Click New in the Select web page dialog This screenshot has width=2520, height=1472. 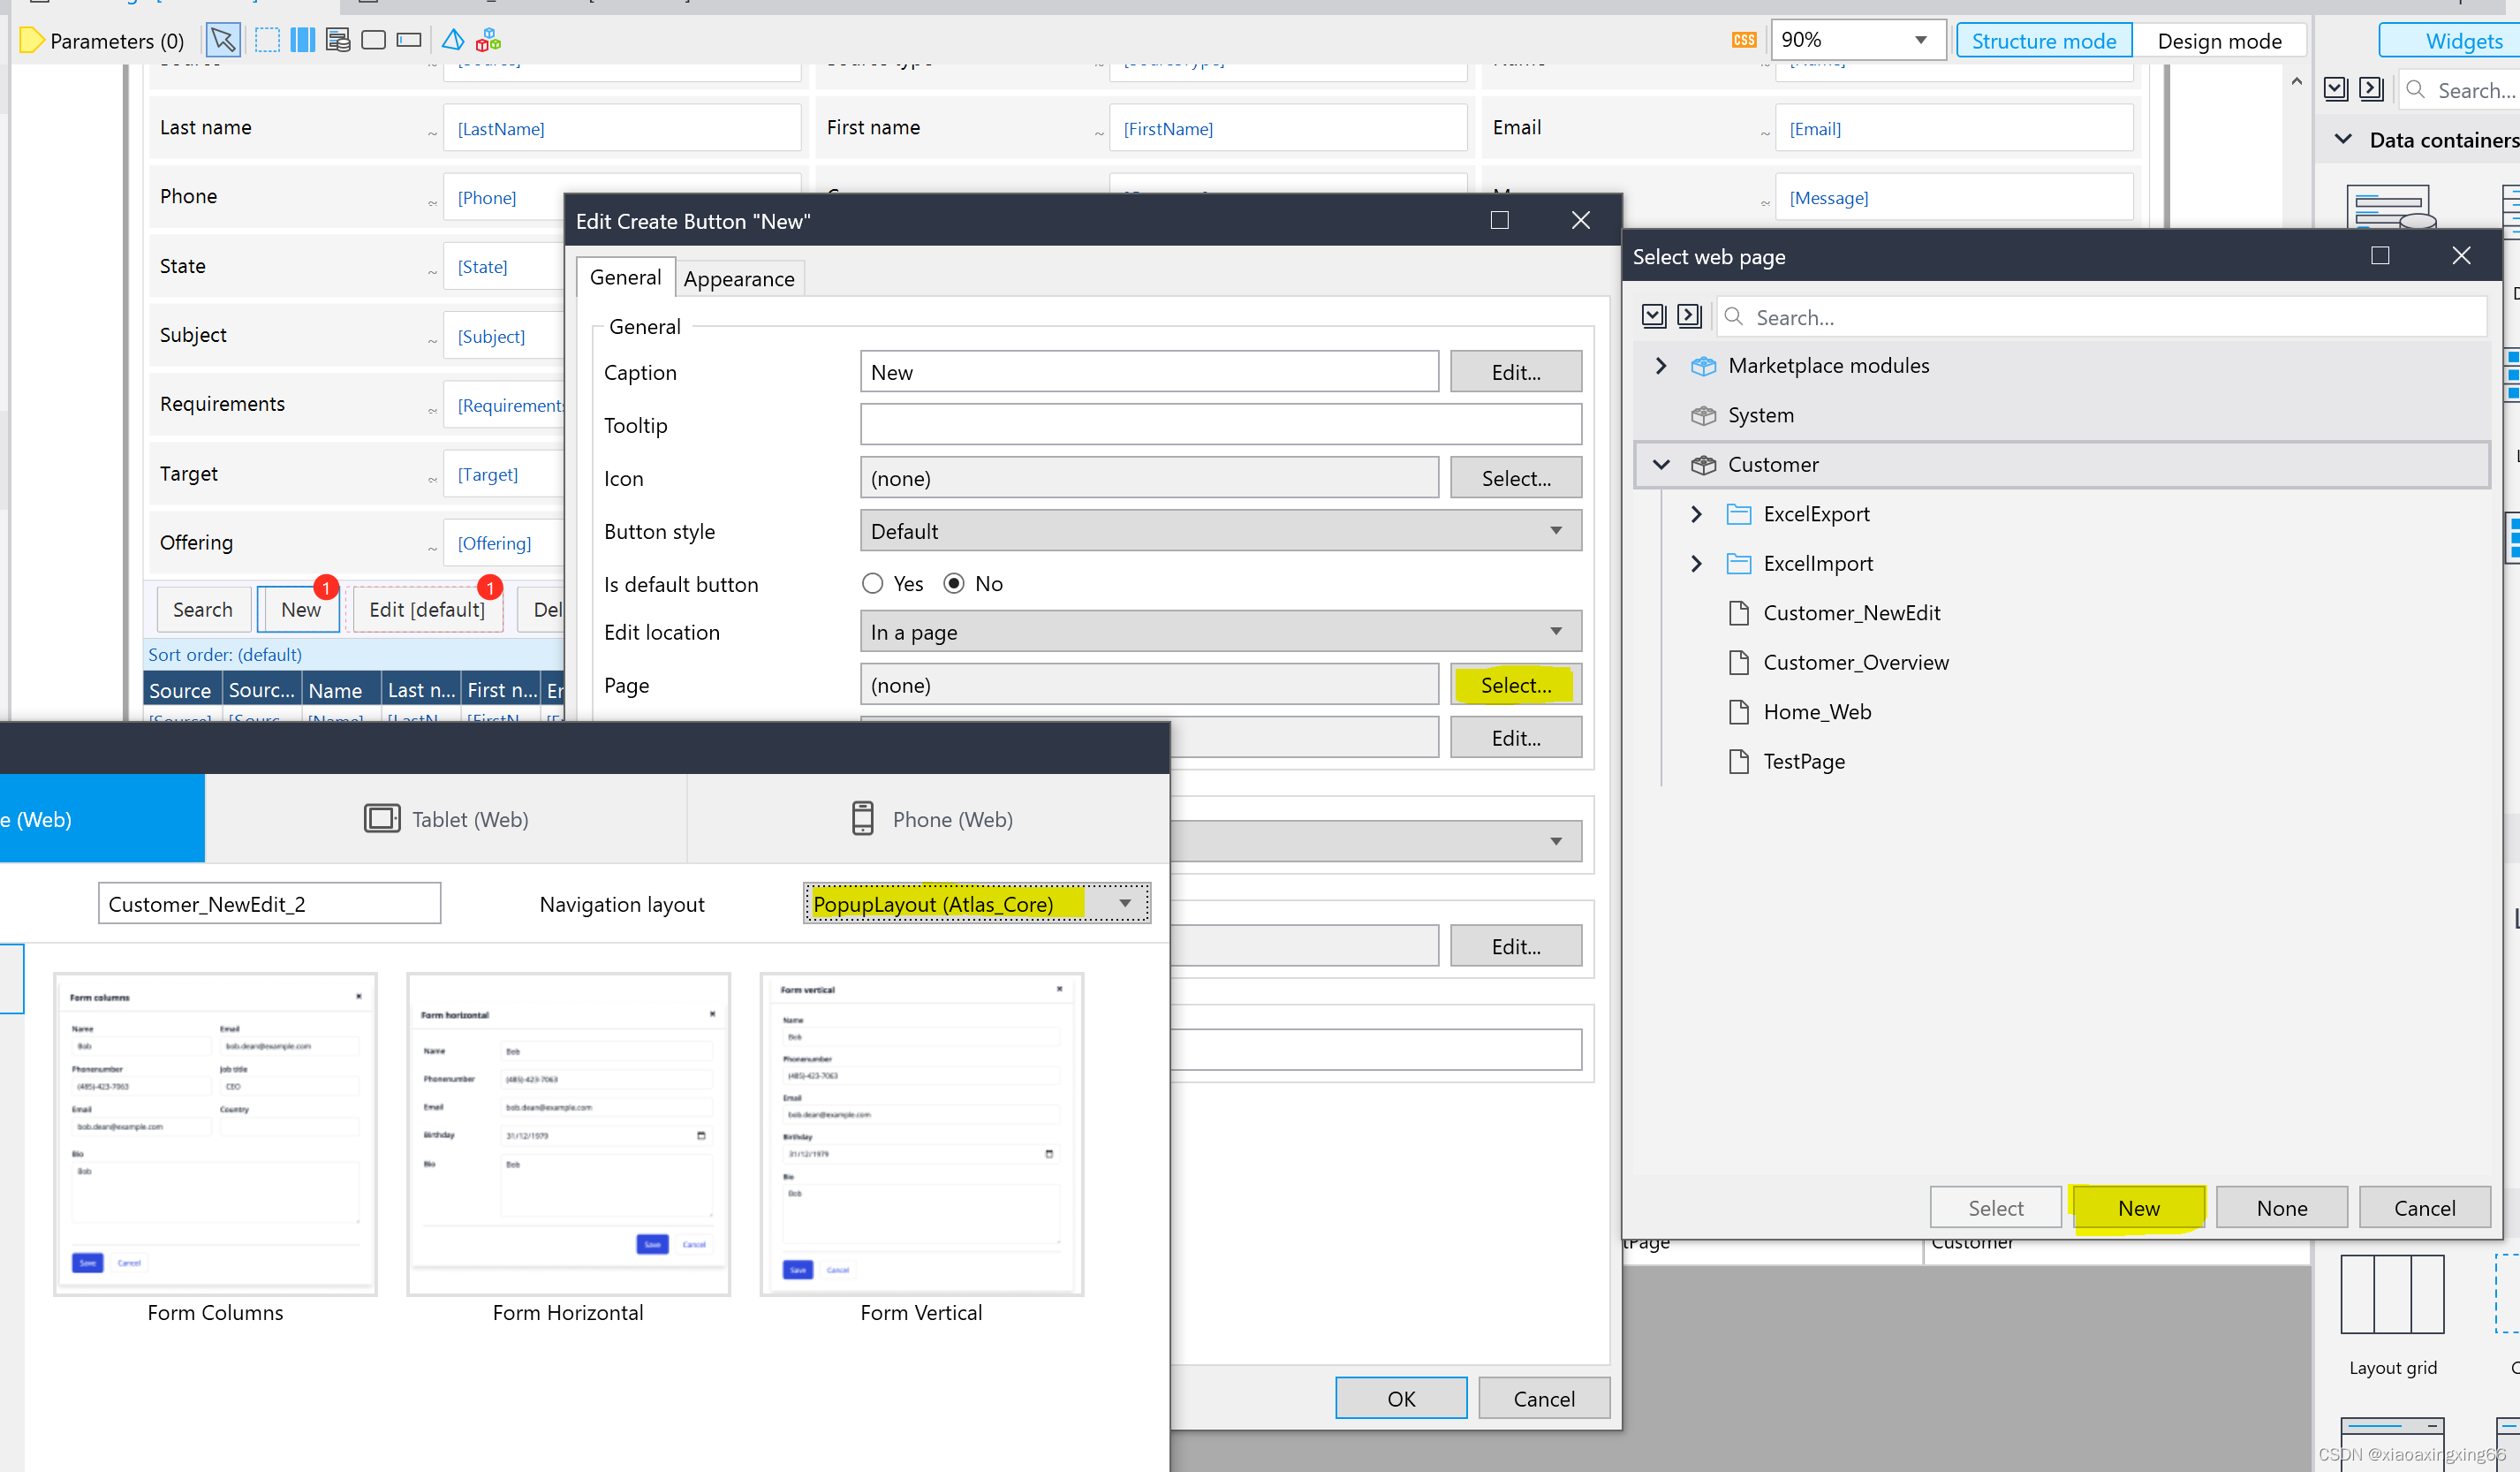tap(2138, 1207)
